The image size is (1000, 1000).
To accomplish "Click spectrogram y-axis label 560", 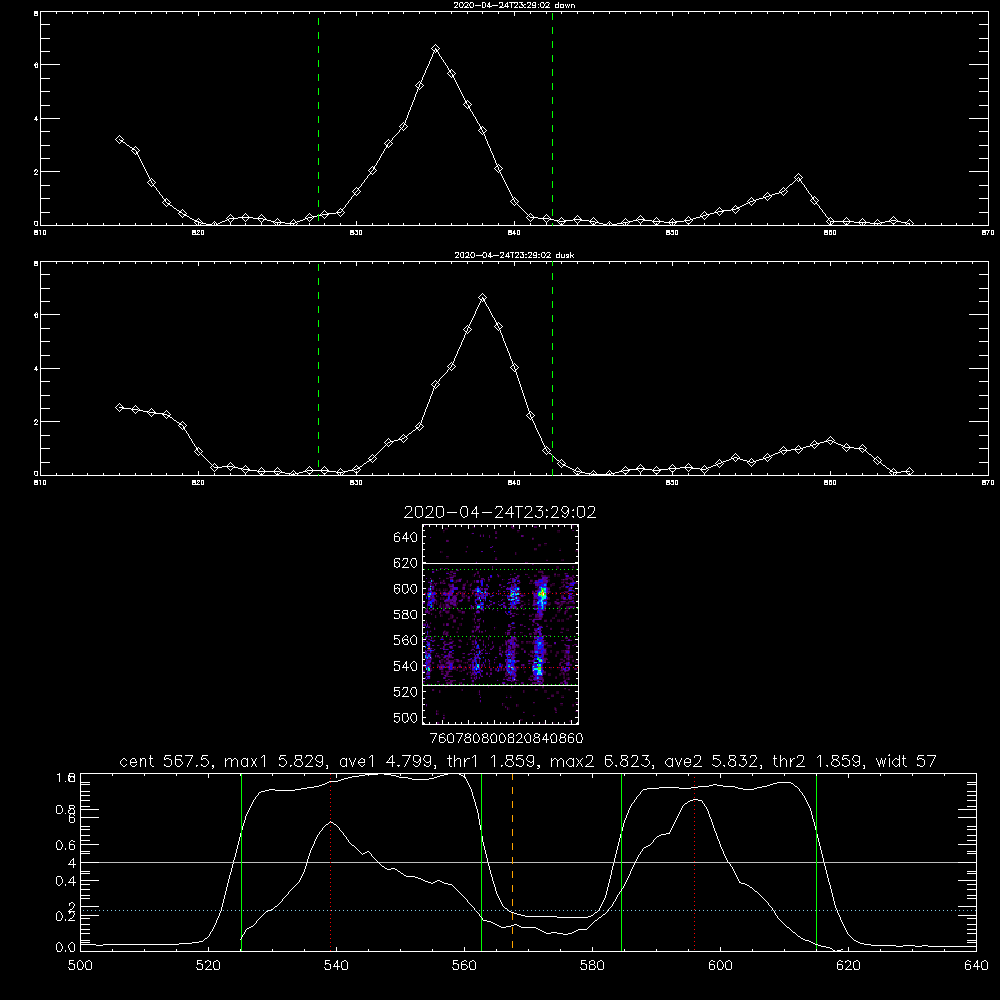I will coord(406,640).
